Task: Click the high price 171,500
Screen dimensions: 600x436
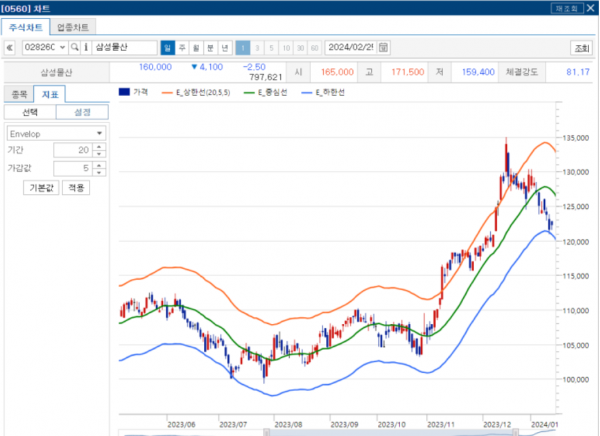Action: (x=408, y=72)
